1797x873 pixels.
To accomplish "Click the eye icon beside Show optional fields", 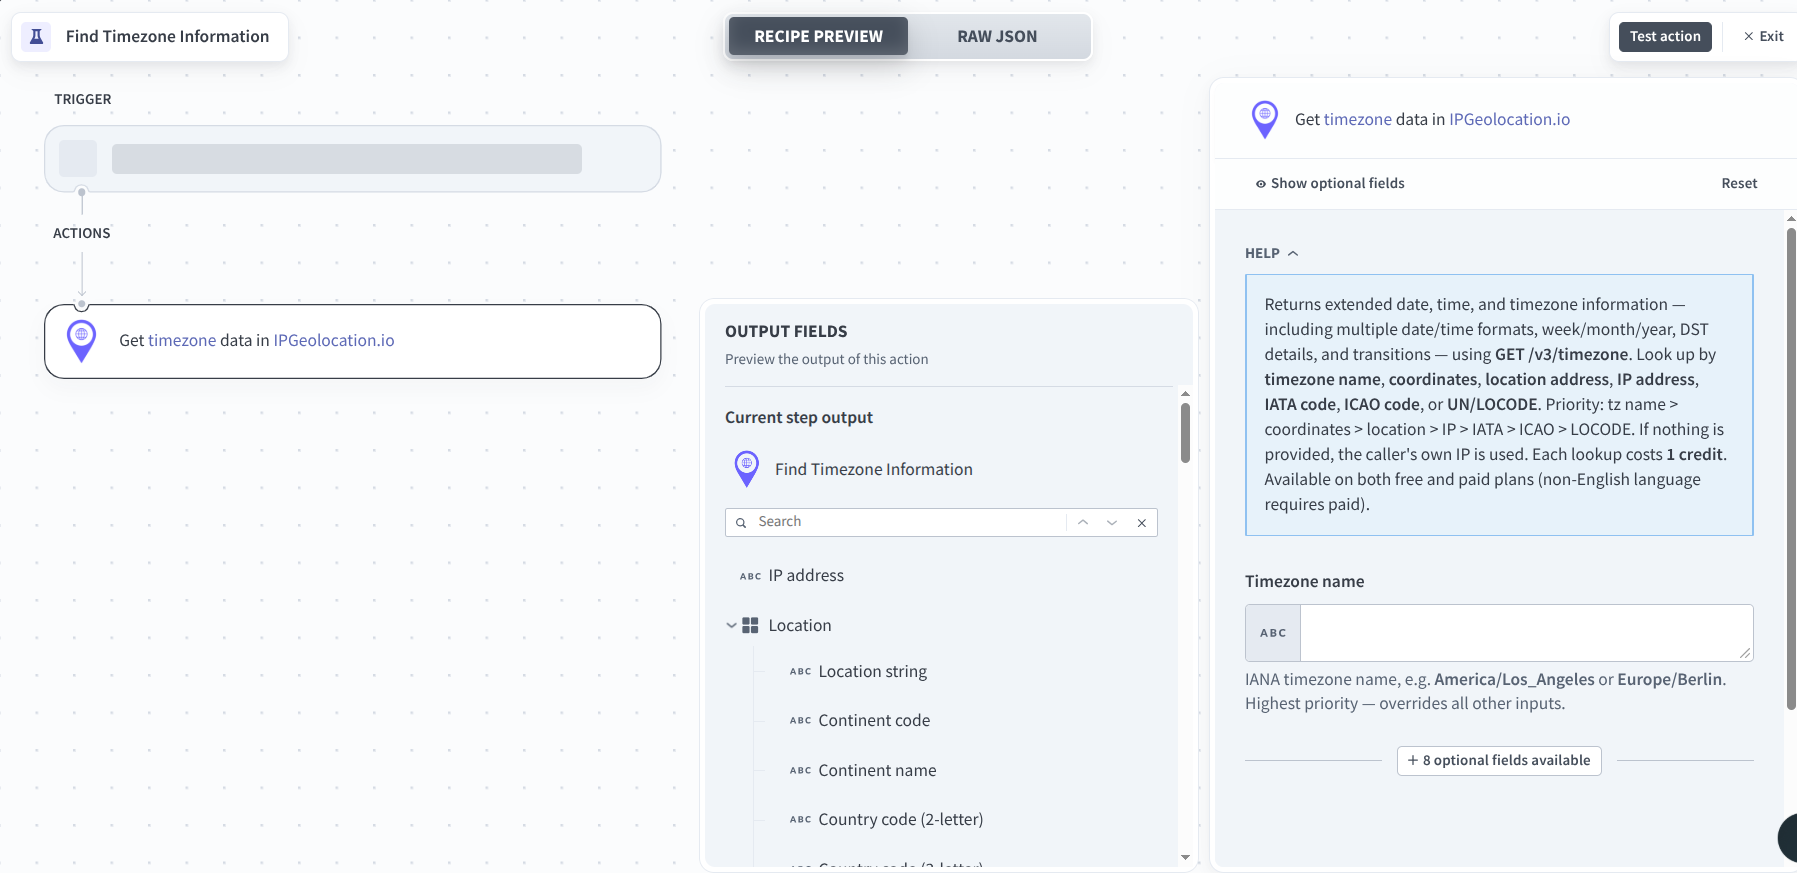I will pos(1261,184).
